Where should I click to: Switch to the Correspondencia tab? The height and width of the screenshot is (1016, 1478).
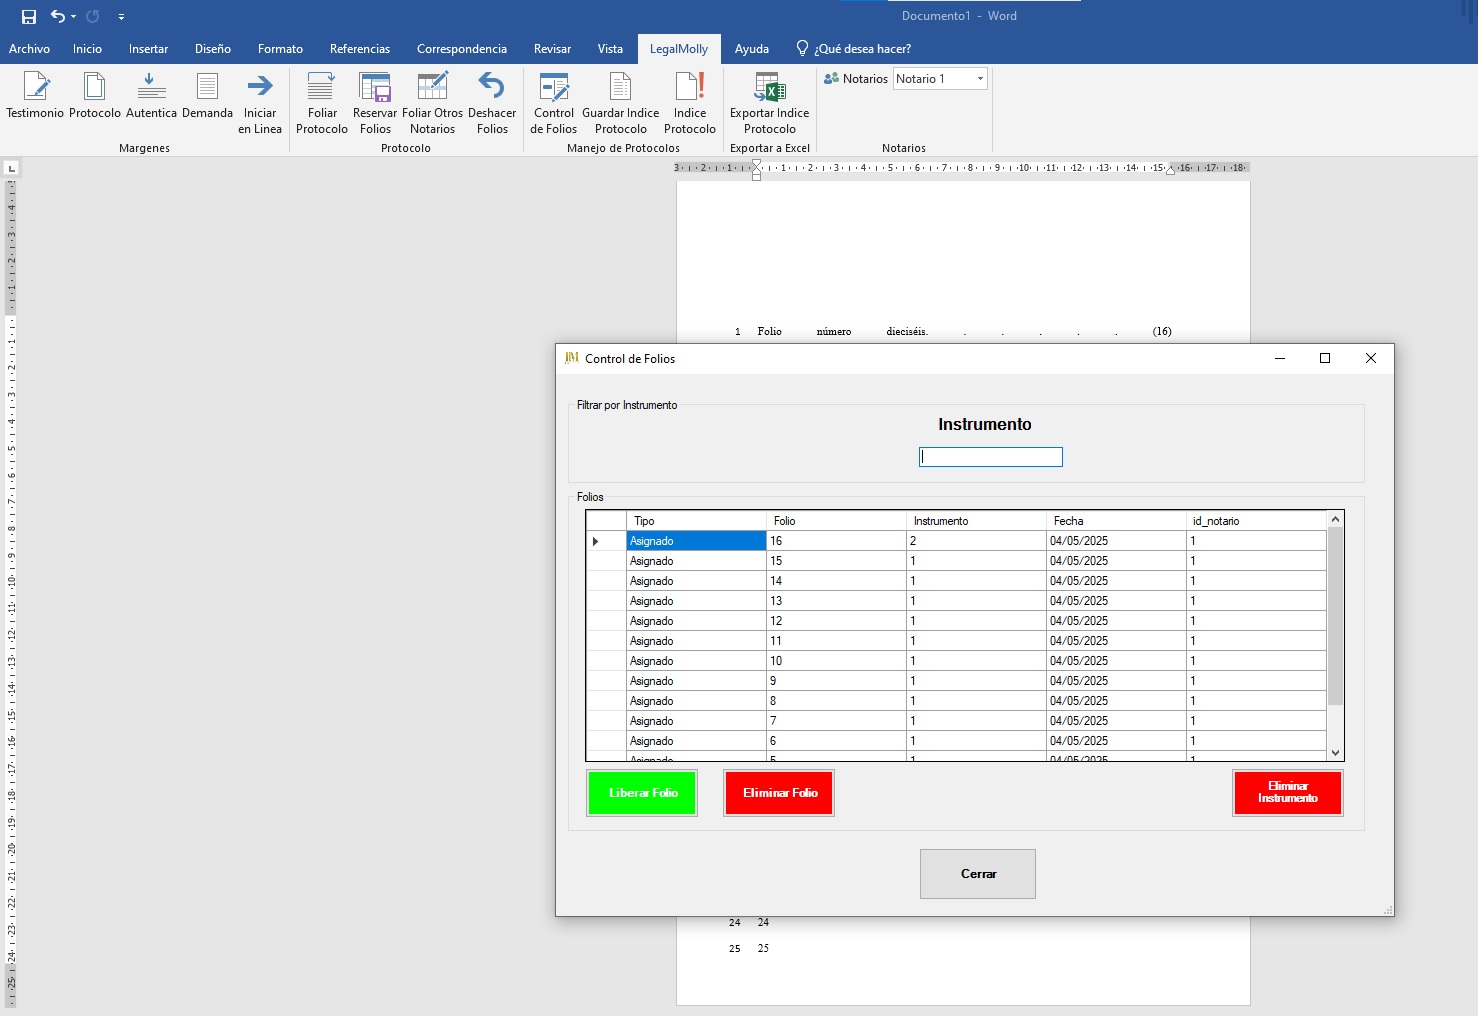pos(462,49)
